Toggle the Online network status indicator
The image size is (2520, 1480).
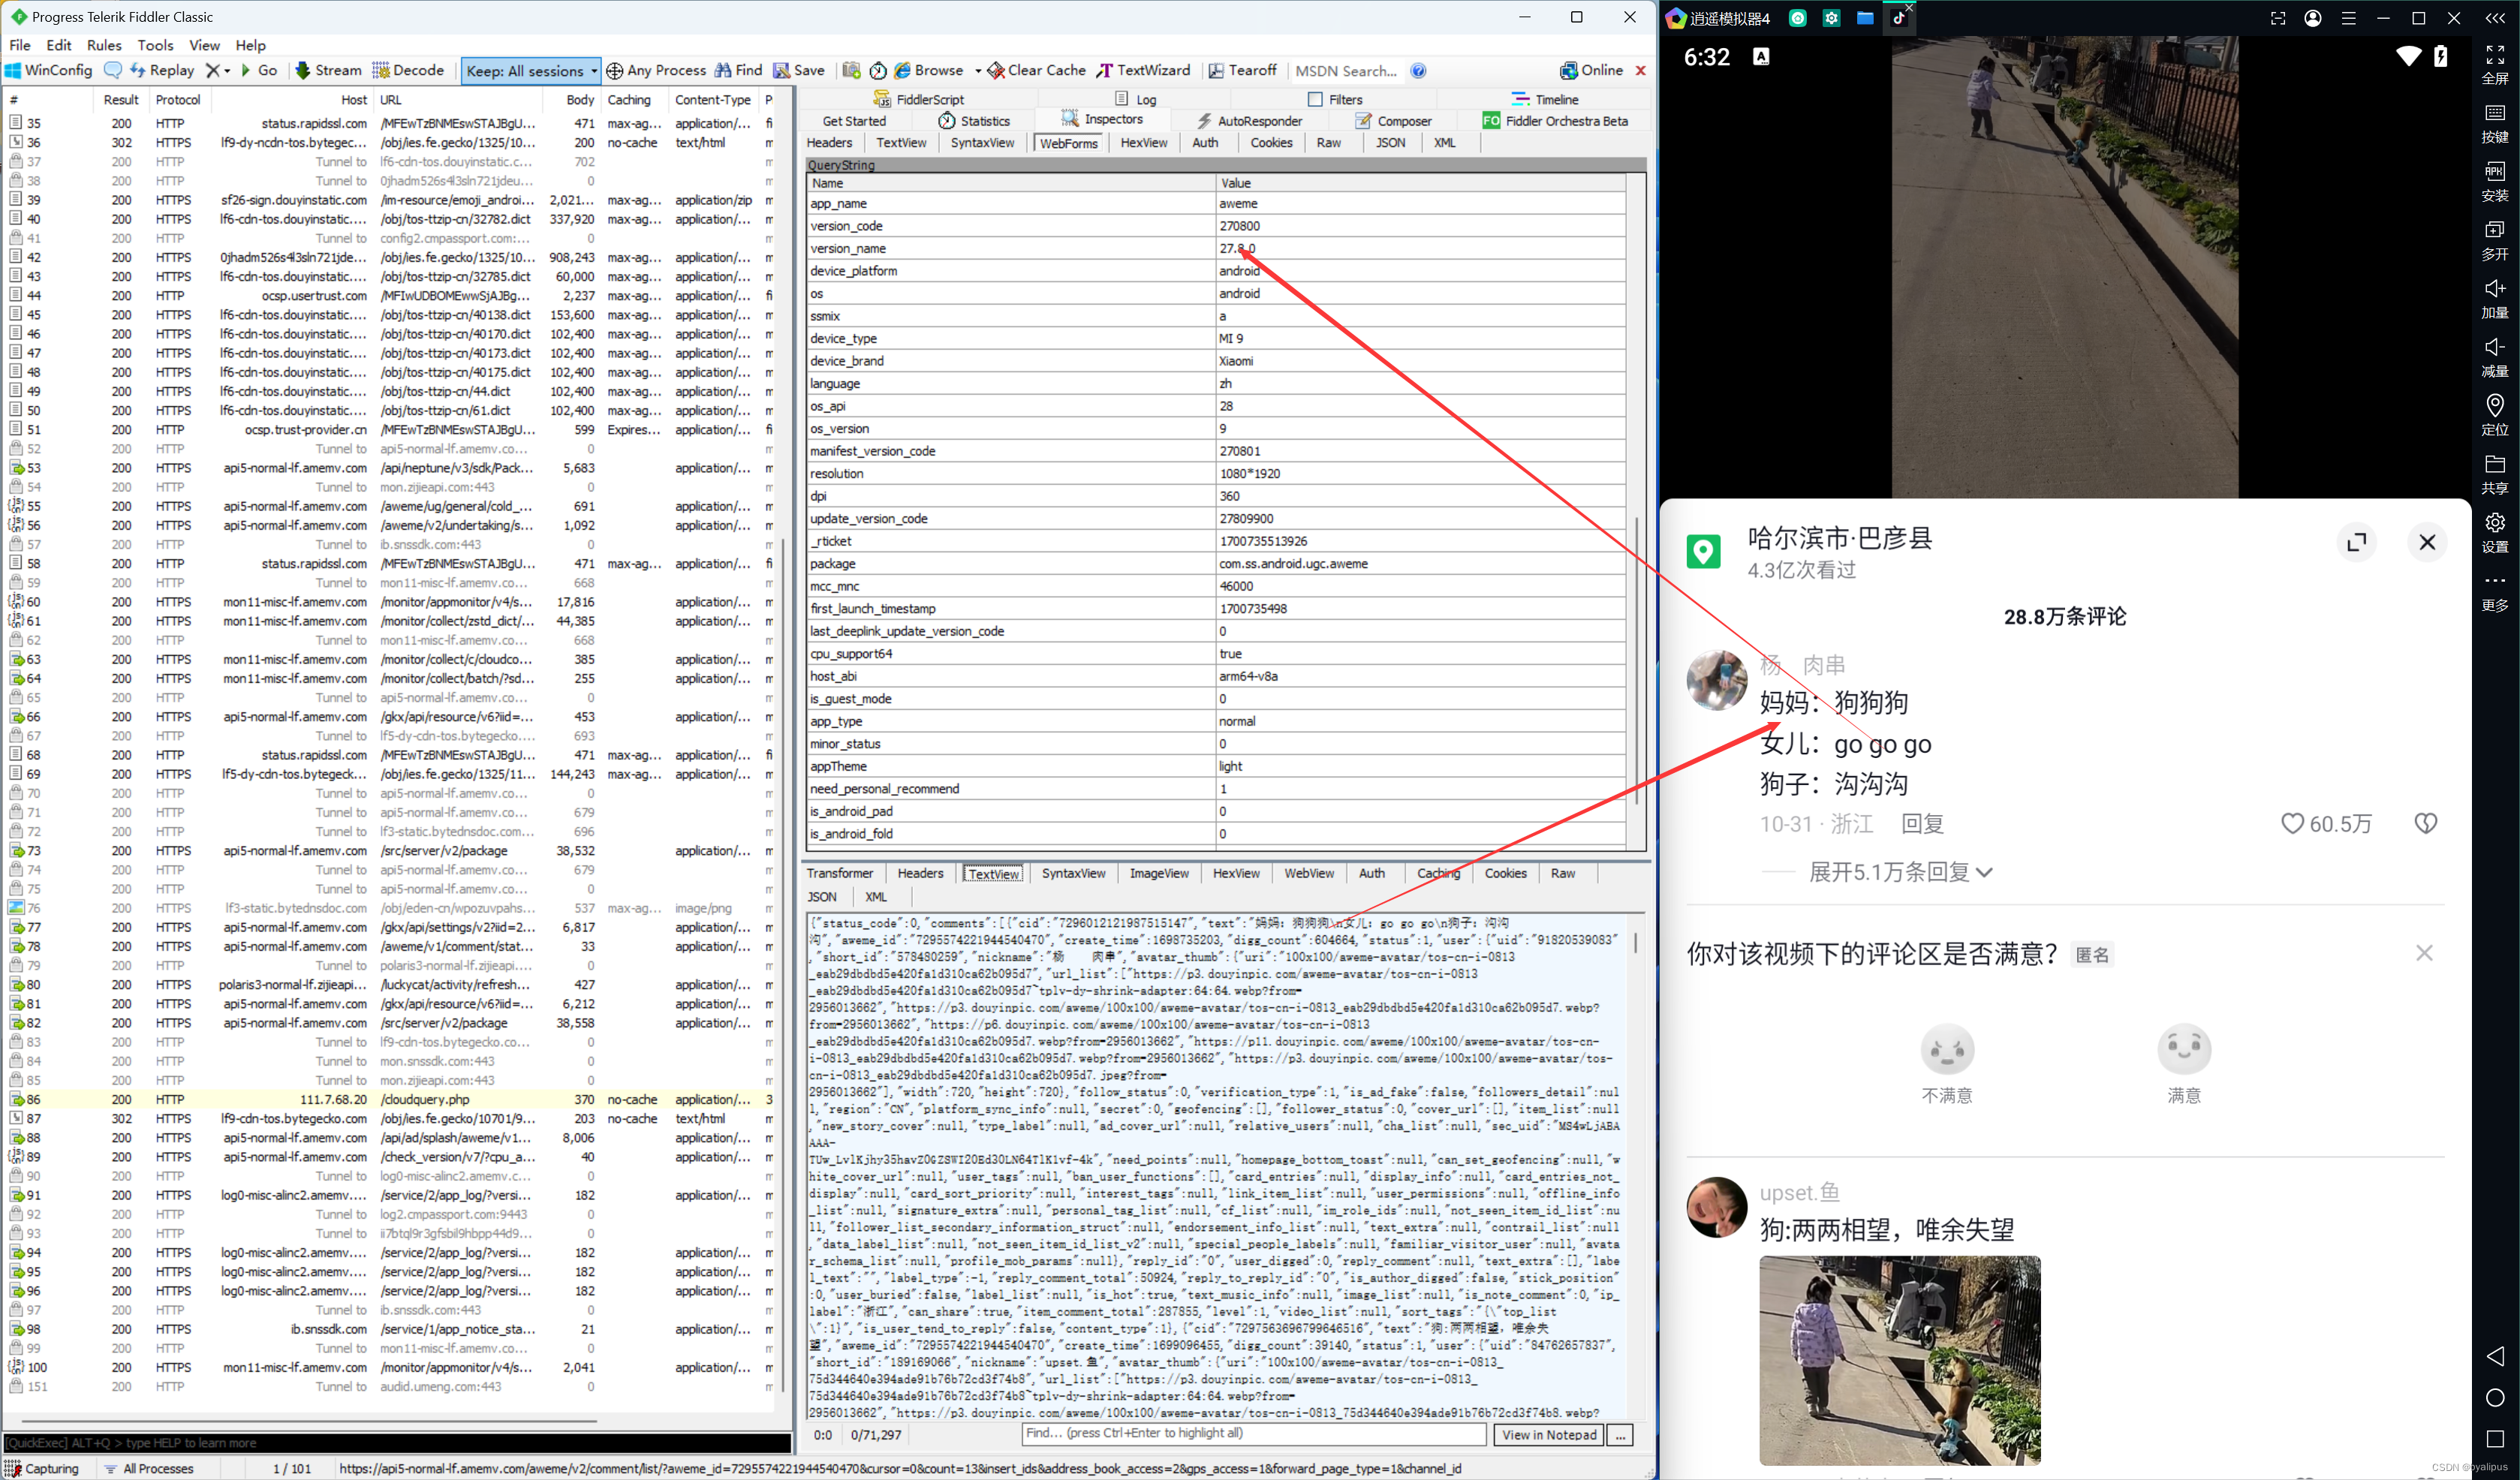point(1591,70)
